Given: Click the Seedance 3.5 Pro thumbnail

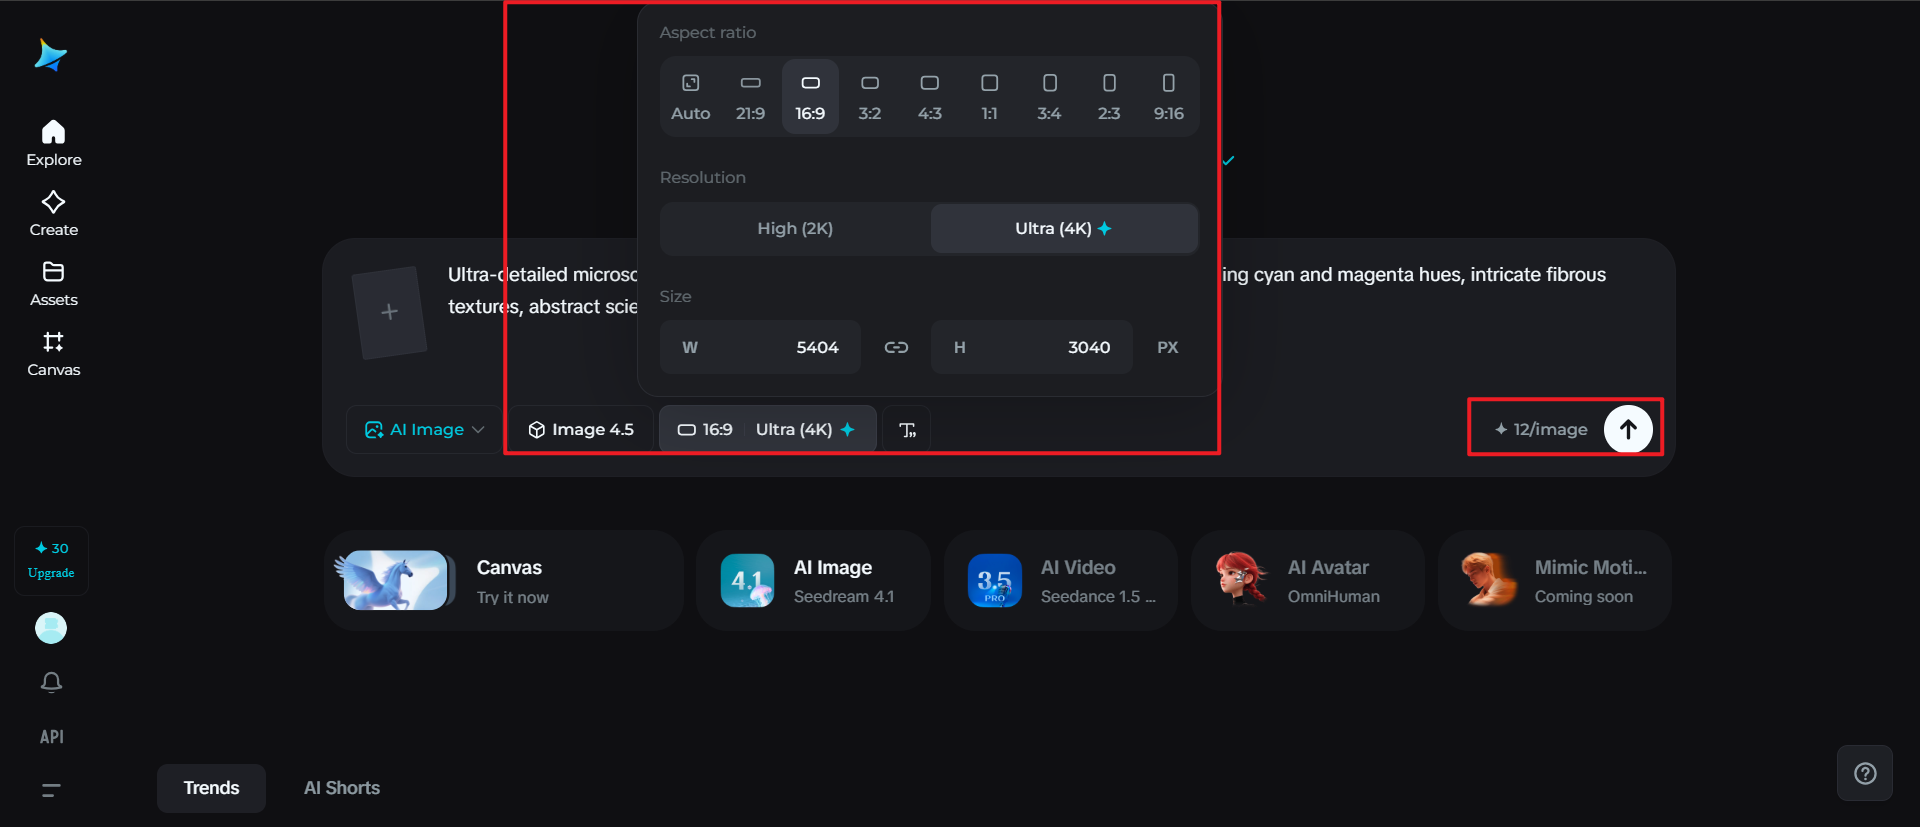Looking at the screenshot, I should click(x=994, y=581).
